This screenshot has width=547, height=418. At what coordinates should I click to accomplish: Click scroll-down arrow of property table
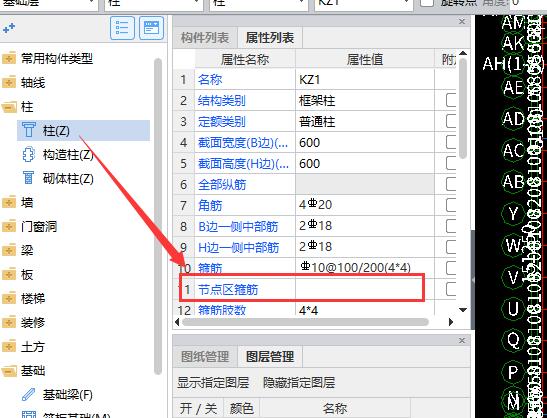463,310
